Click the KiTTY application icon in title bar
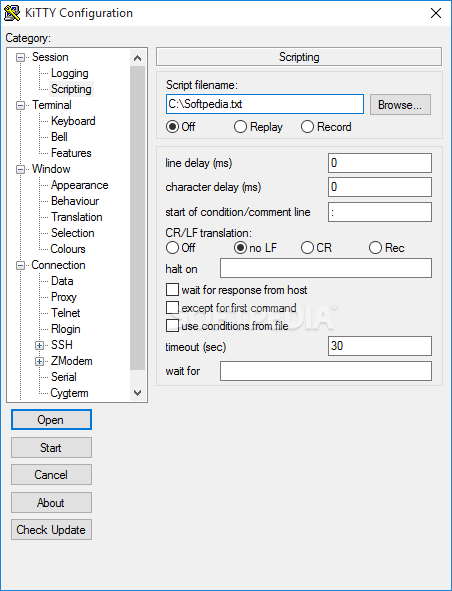Screen dimensions: 452x591 (x=12, y=13)
